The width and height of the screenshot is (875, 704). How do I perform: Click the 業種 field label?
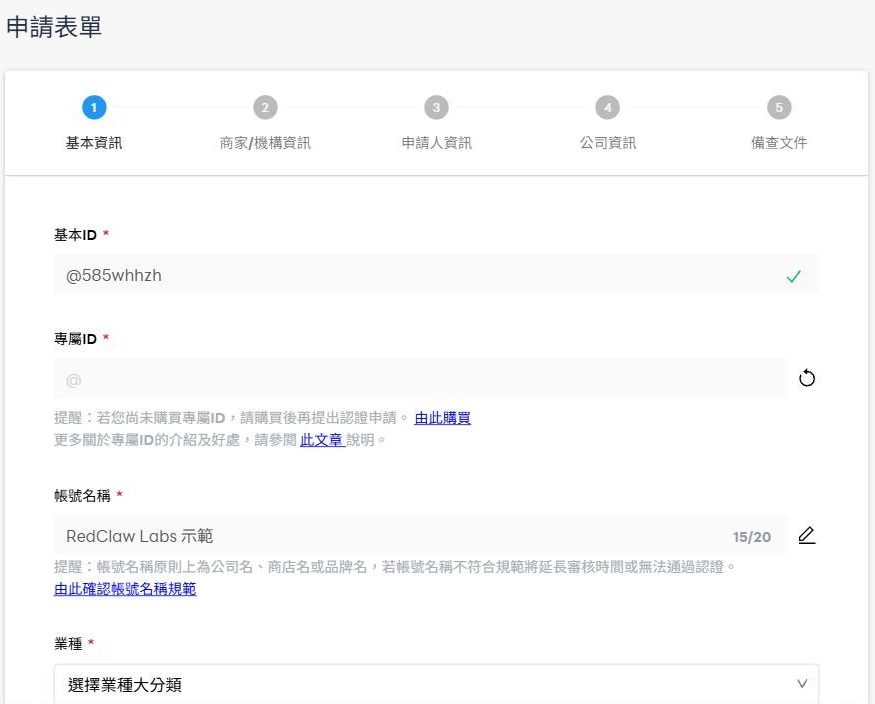(68, 644)
